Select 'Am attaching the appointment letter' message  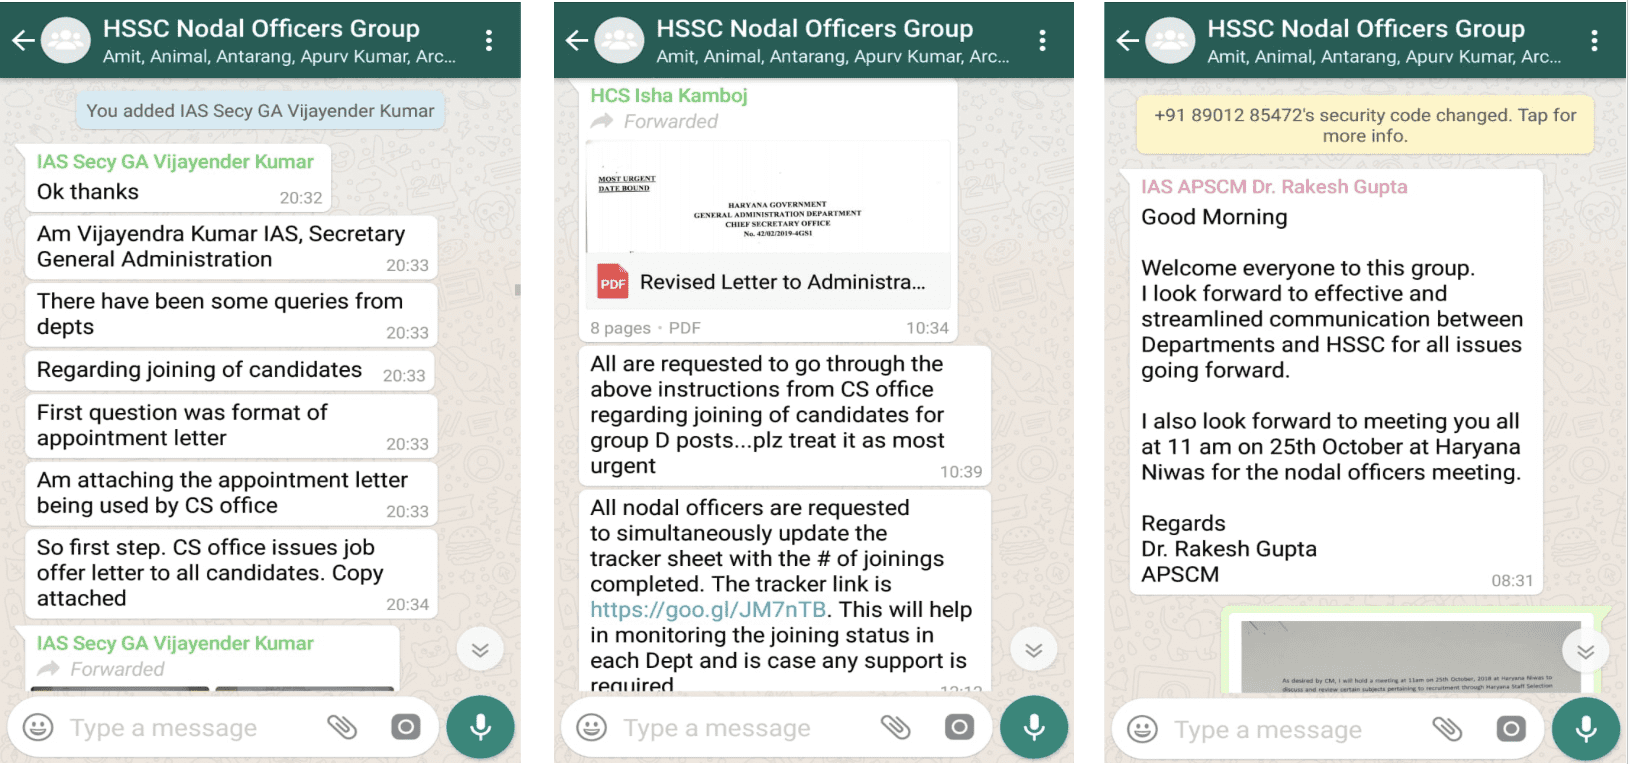(x=230, y=493)
